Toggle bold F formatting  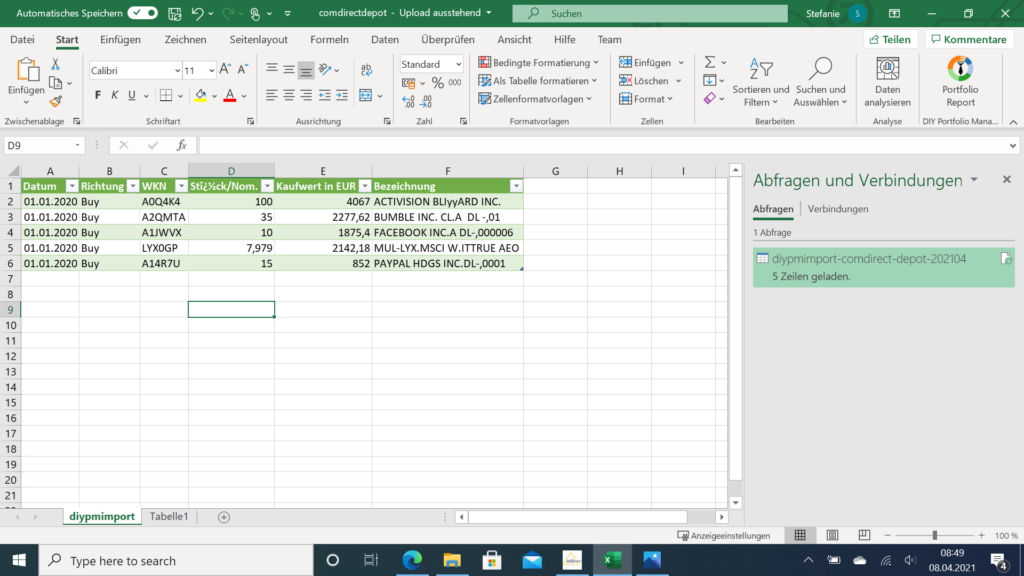click(x=97, y=95)
